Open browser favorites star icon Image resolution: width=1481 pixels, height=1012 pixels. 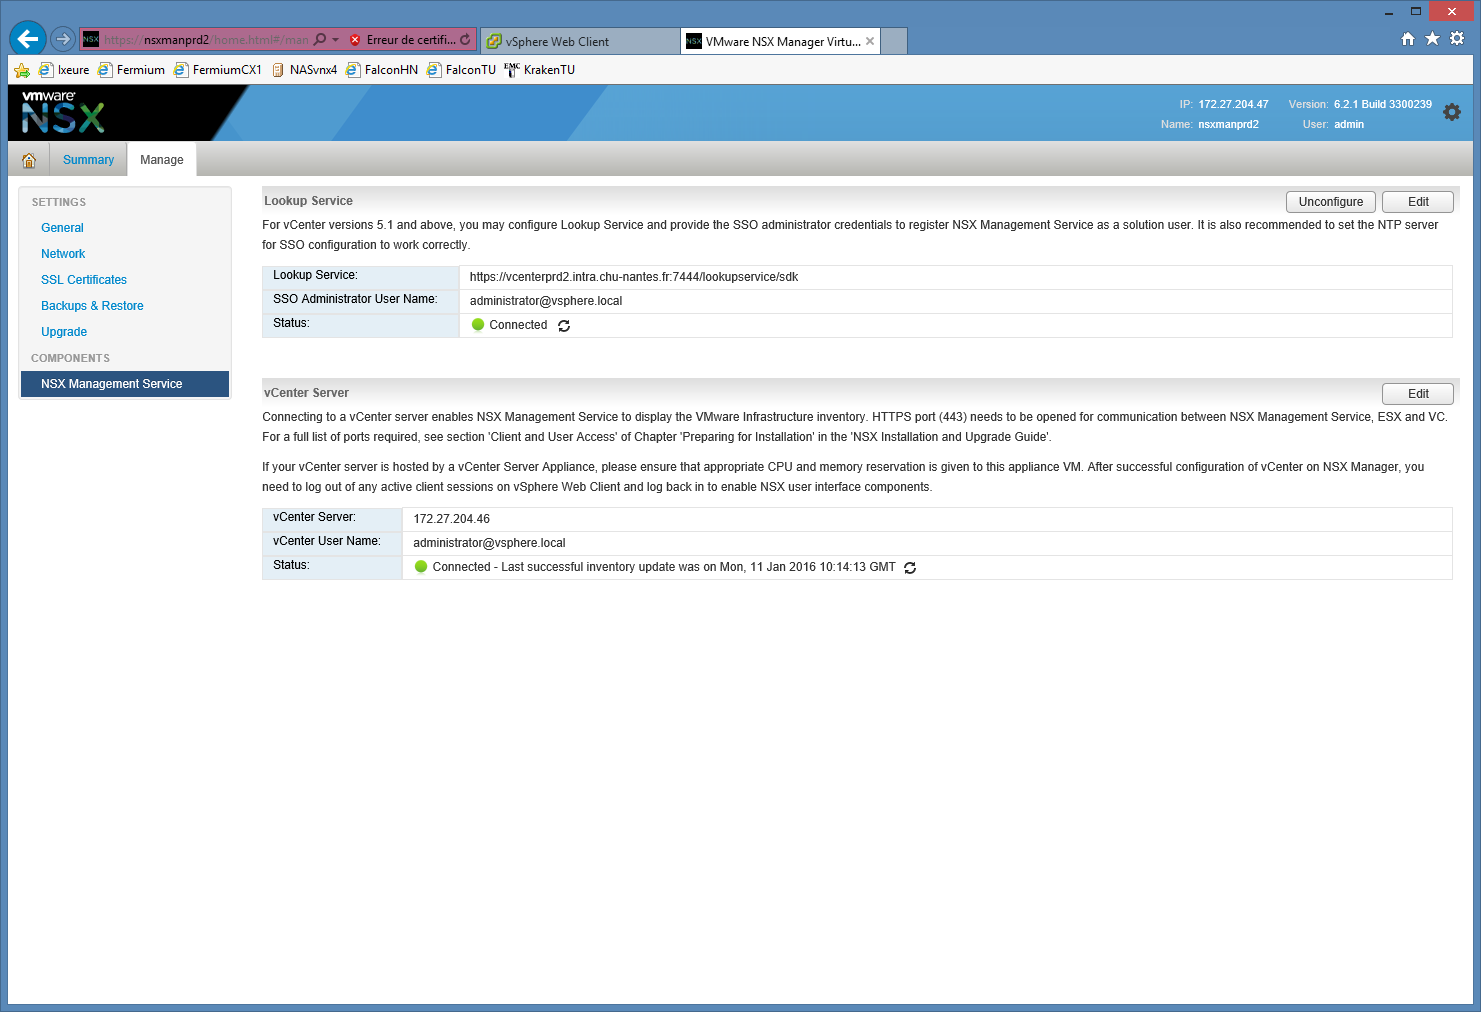[1432, 39]
